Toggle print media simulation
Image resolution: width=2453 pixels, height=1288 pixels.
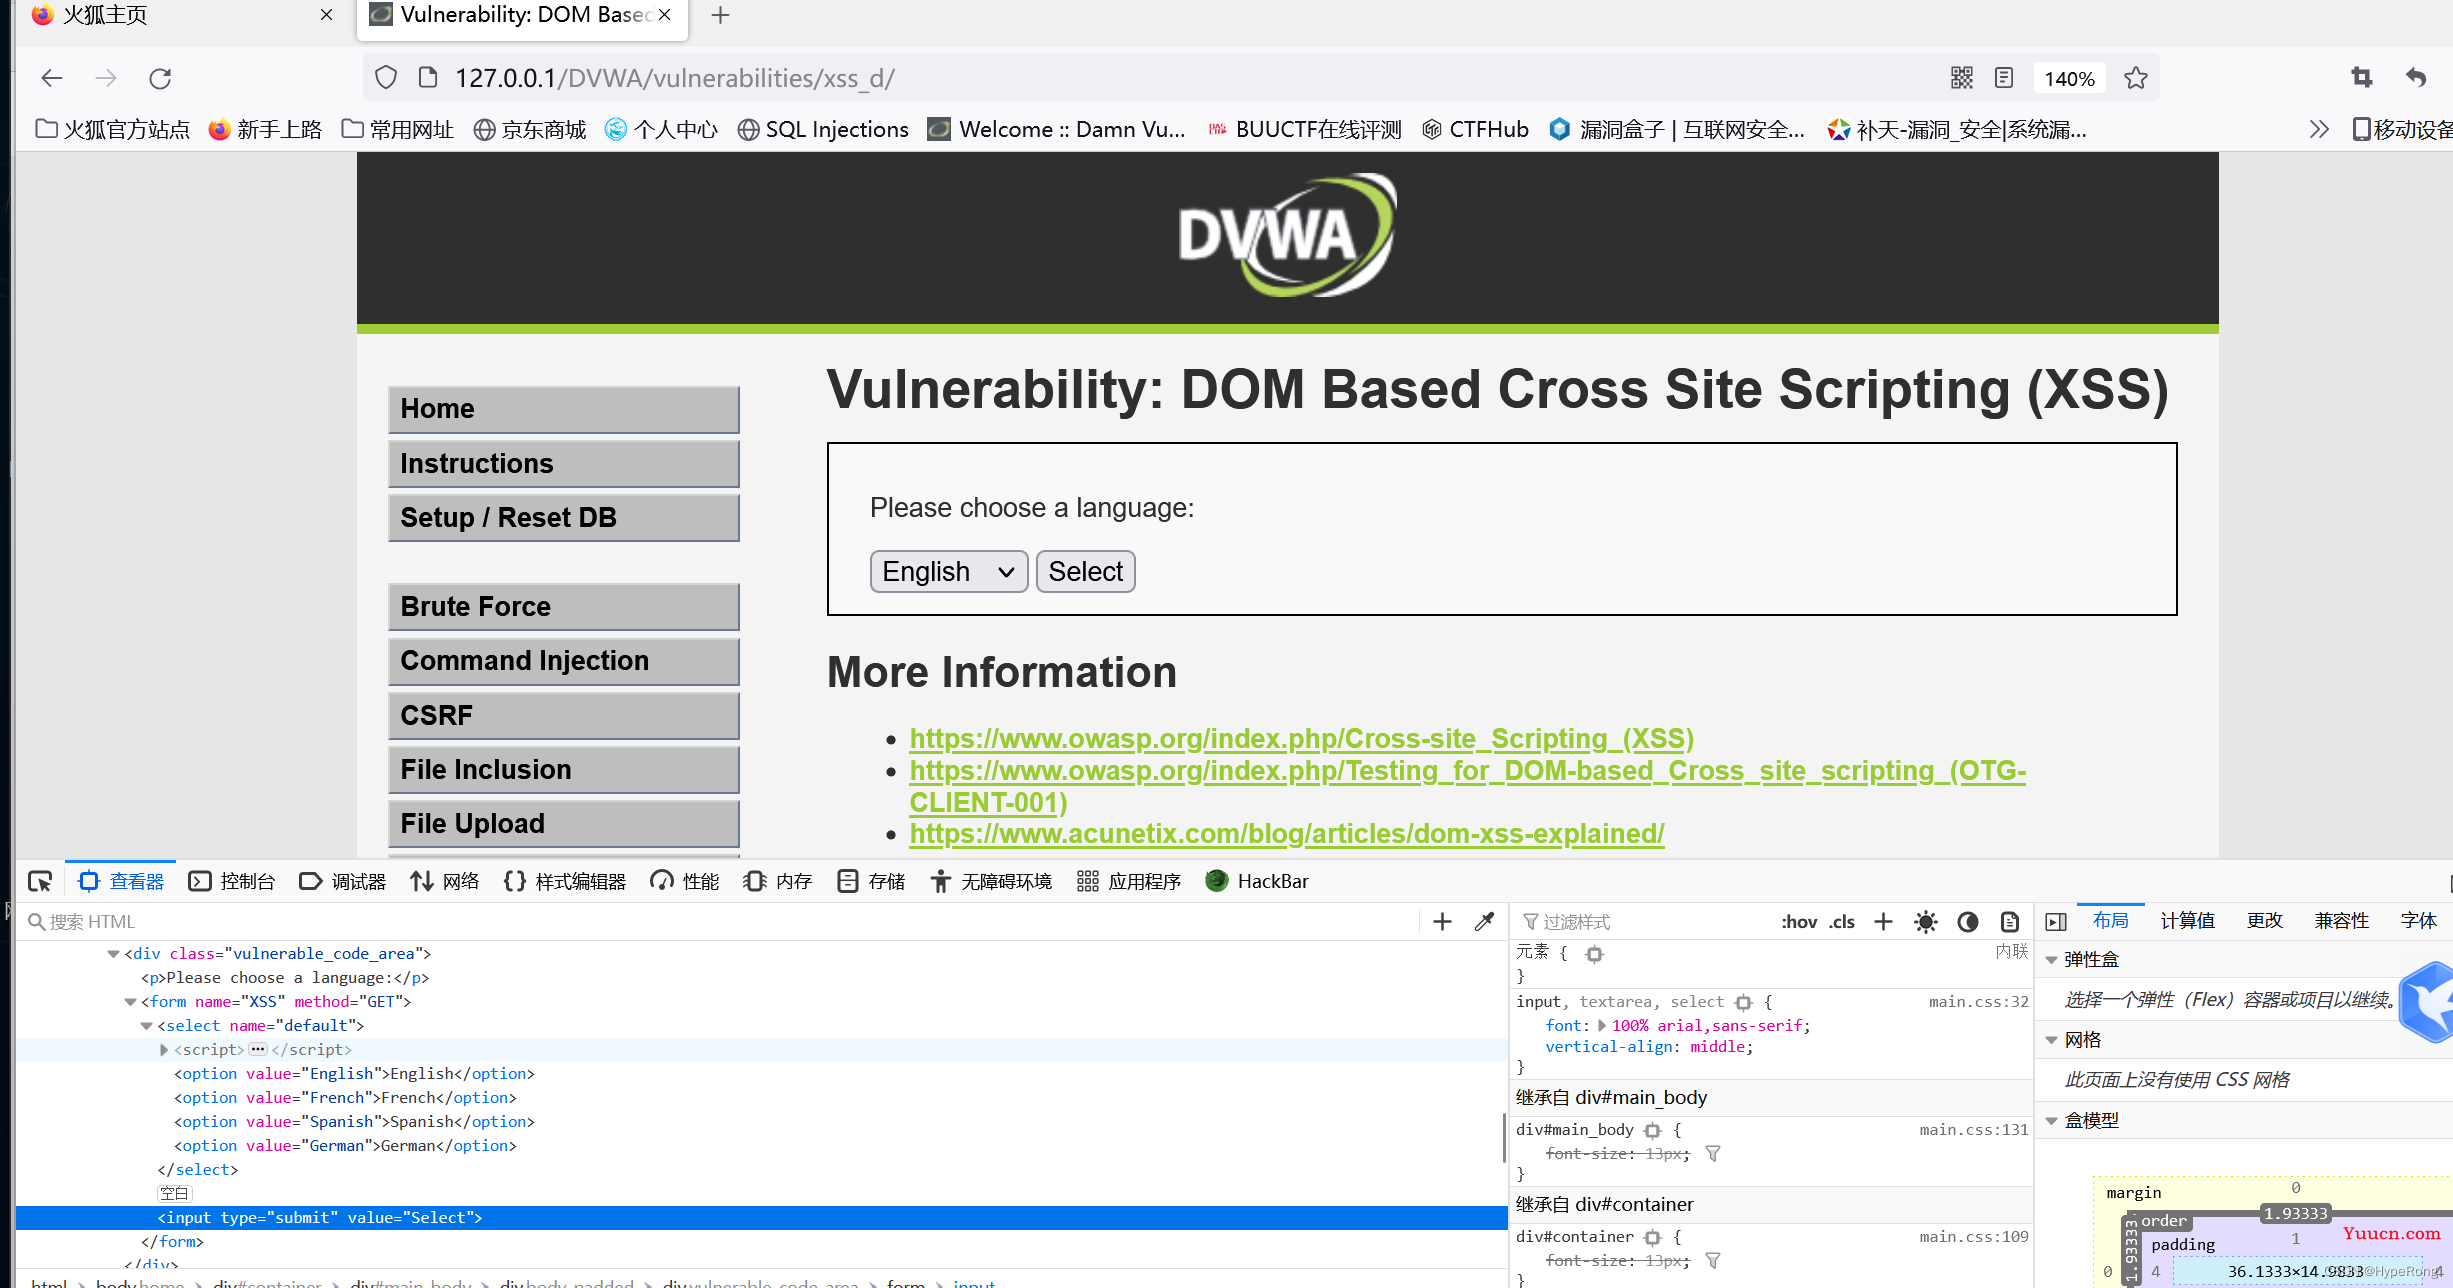point(2009,921)
